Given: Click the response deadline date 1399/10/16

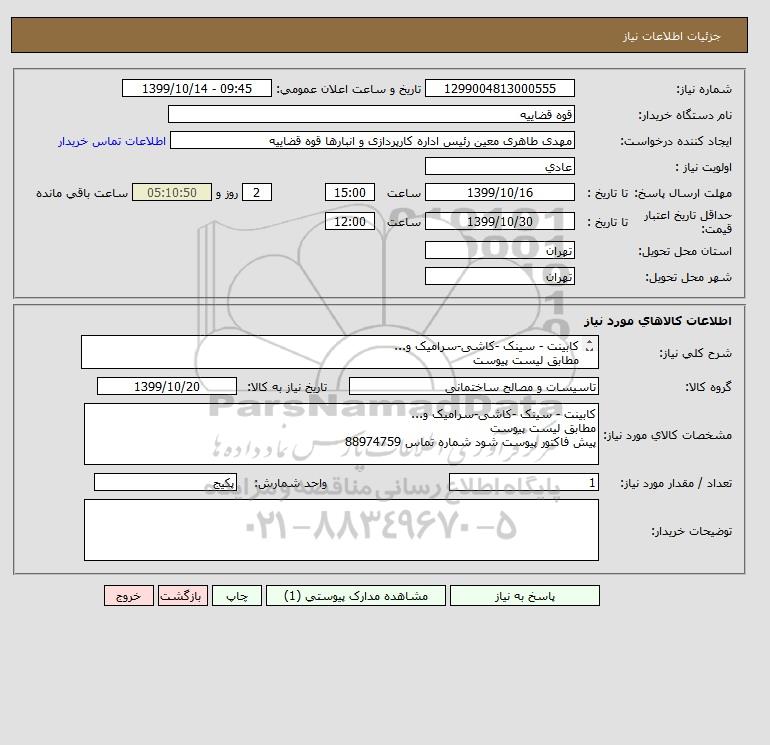Looking at the screenshot, I should pyautogui.click(x=499, y=193).
